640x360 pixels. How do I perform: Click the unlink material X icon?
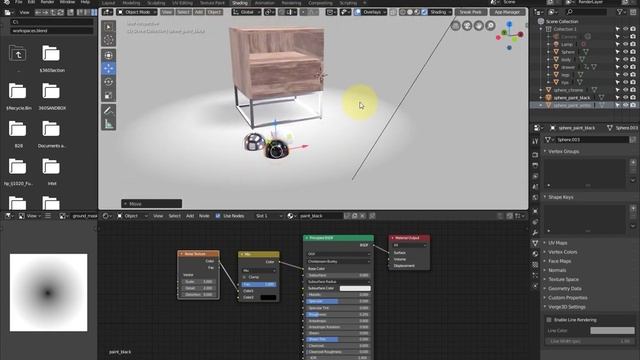(x=362, y=216)
